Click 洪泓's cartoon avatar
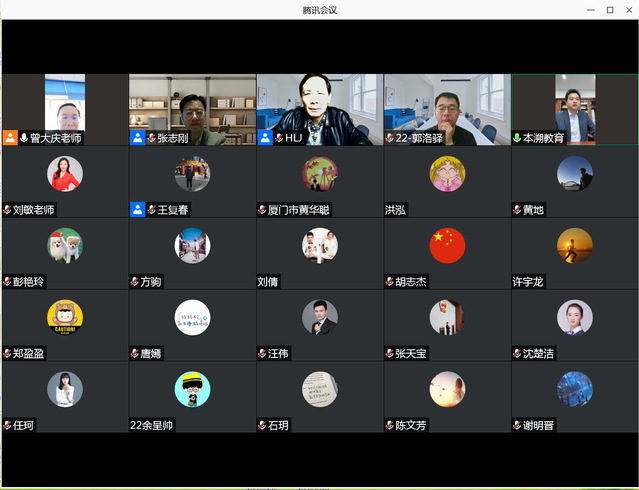This screenshot has width=639, height=490. (447, 174)
